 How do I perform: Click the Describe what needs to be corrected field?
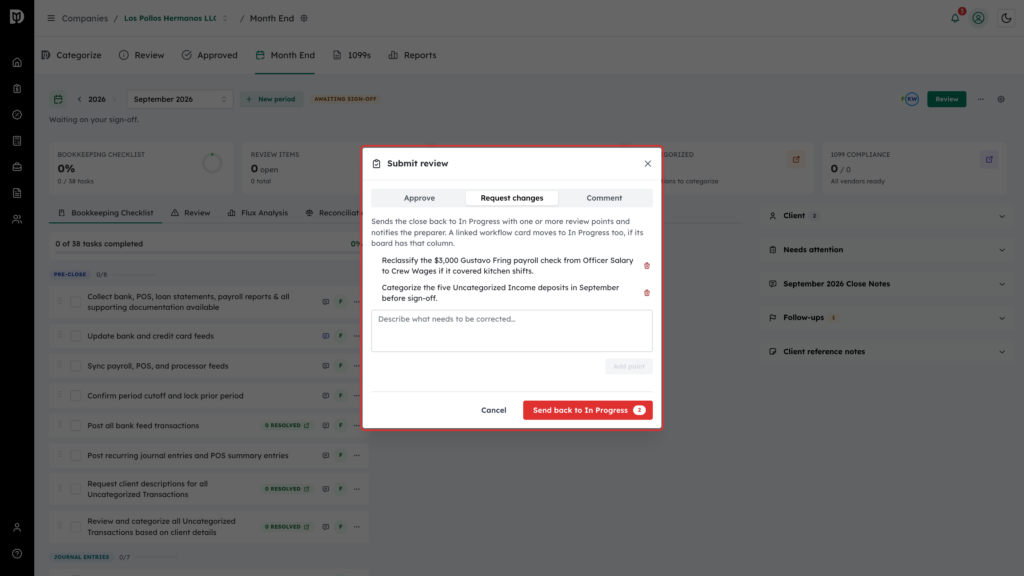tap(511, 331)
